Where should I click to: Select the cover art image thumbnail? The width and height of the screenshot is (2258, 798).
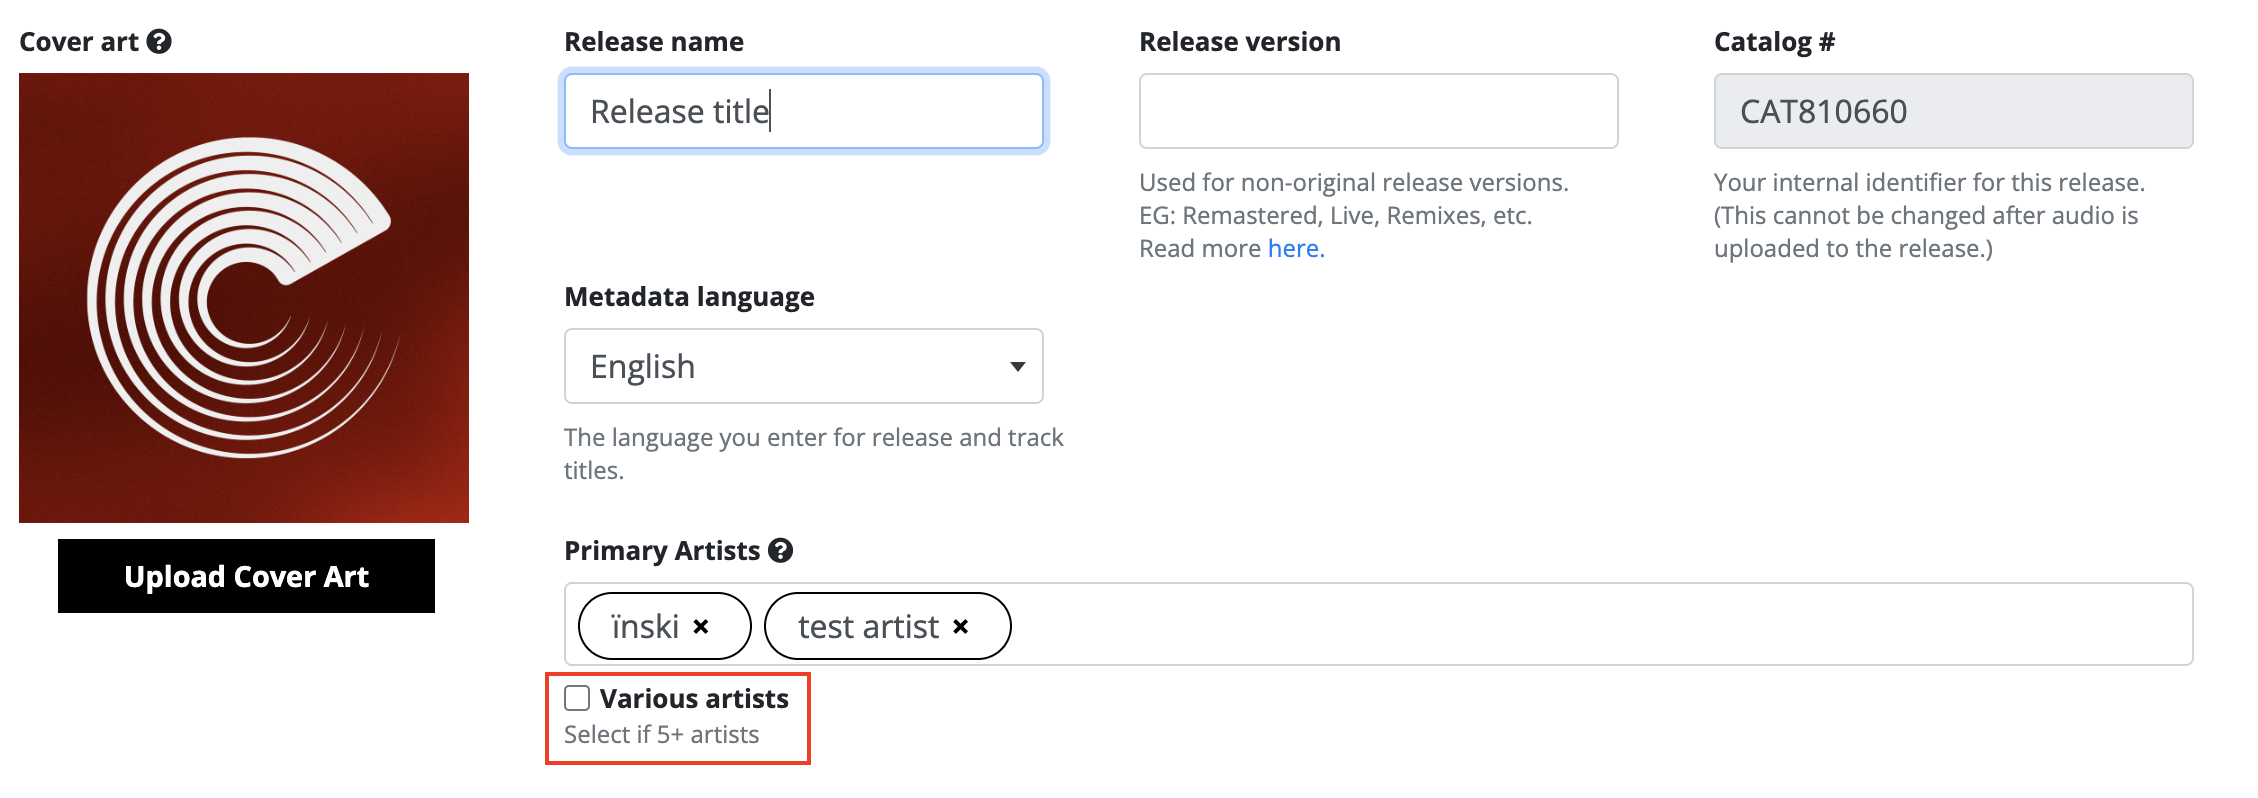pyautogui.click(x=244, y=298)
